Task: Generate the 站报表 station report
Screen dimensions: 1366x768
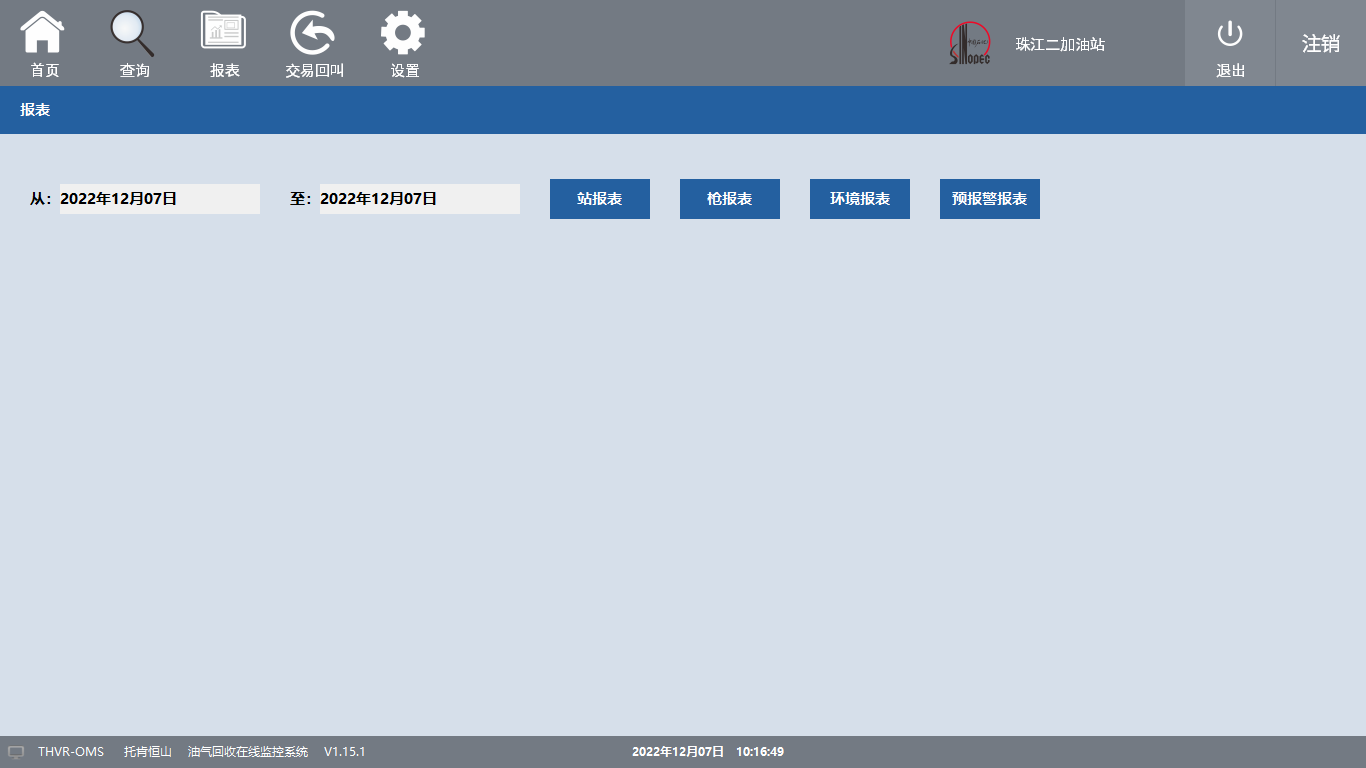Action: pos(600,199)
